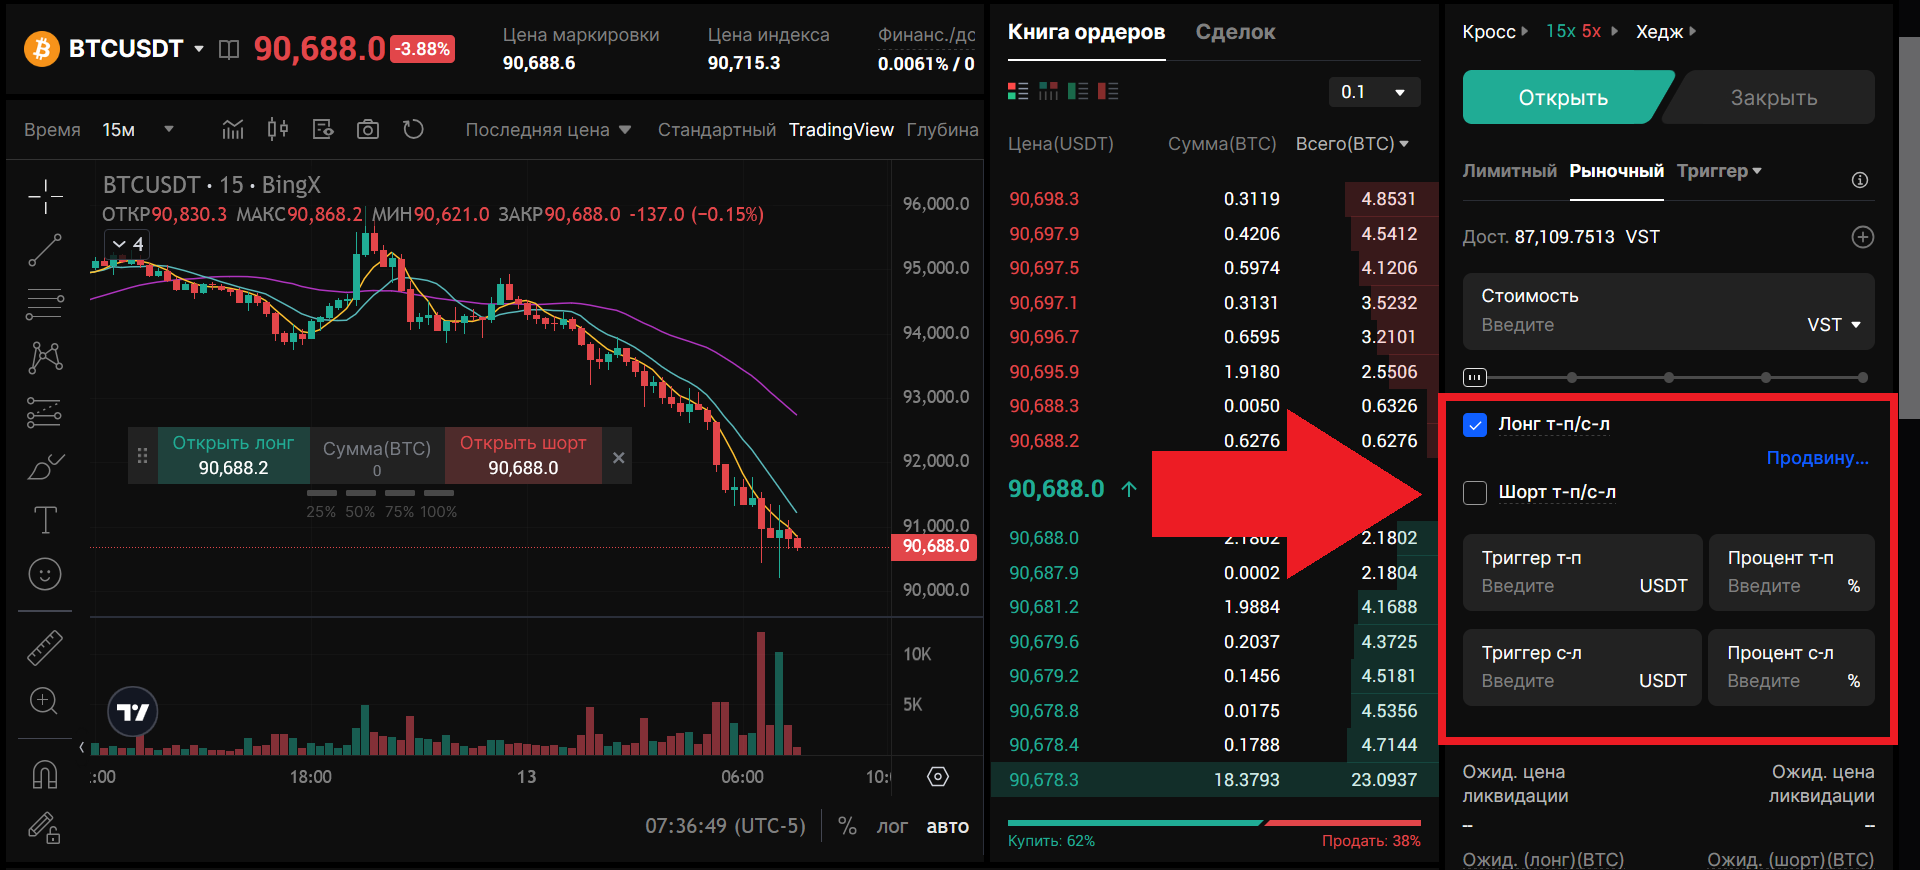Select the trend line drawing tool
This screenshot has height=870, width=1920.
(45, 250)
